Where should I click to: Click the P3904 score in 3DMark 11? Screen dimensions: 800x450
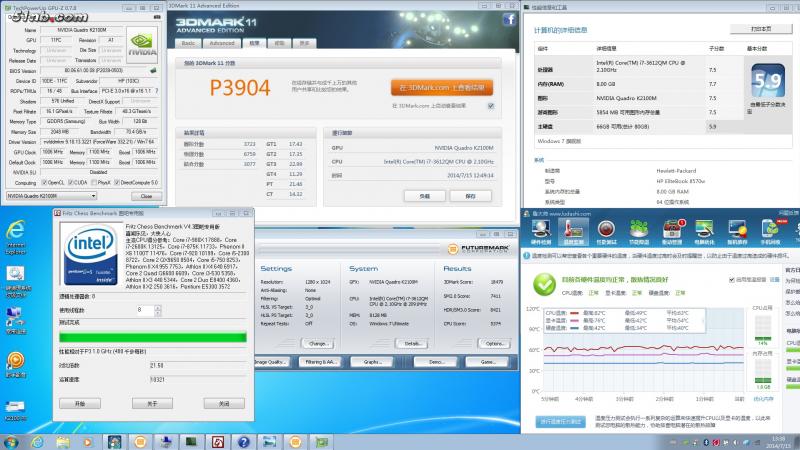tap(240, 88)
